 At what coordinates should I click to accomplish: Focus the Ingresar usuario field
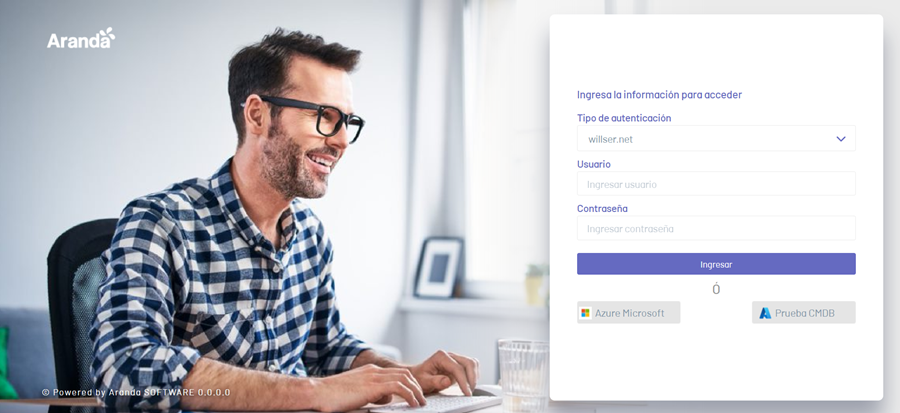716,184
